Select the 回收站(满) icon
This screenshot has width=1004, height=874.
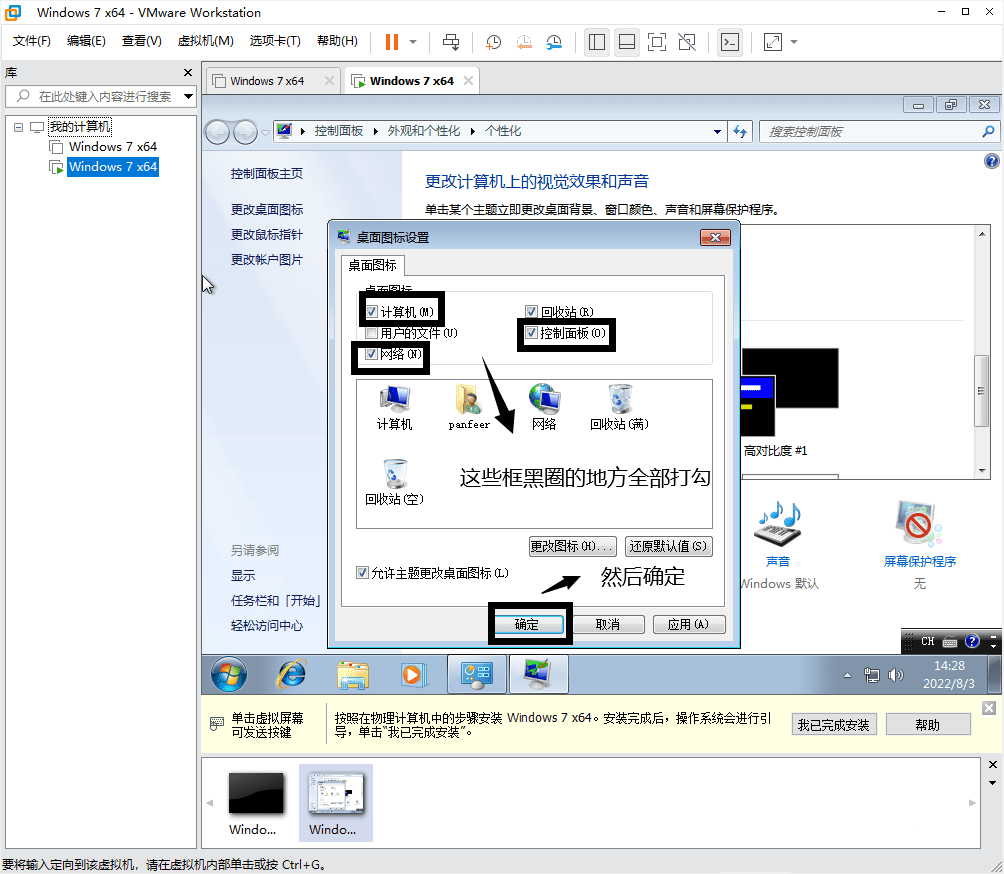coord(619,409)
